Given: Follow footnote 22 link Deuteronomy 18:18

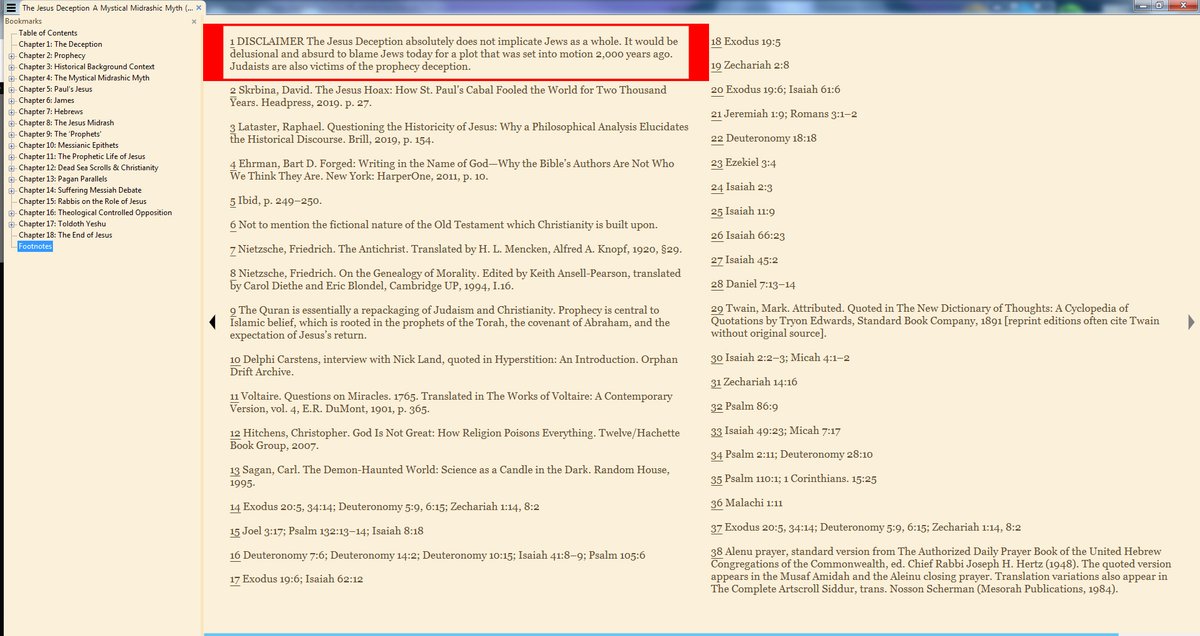Looking at the screenshot, I should [x=717, y=138].
